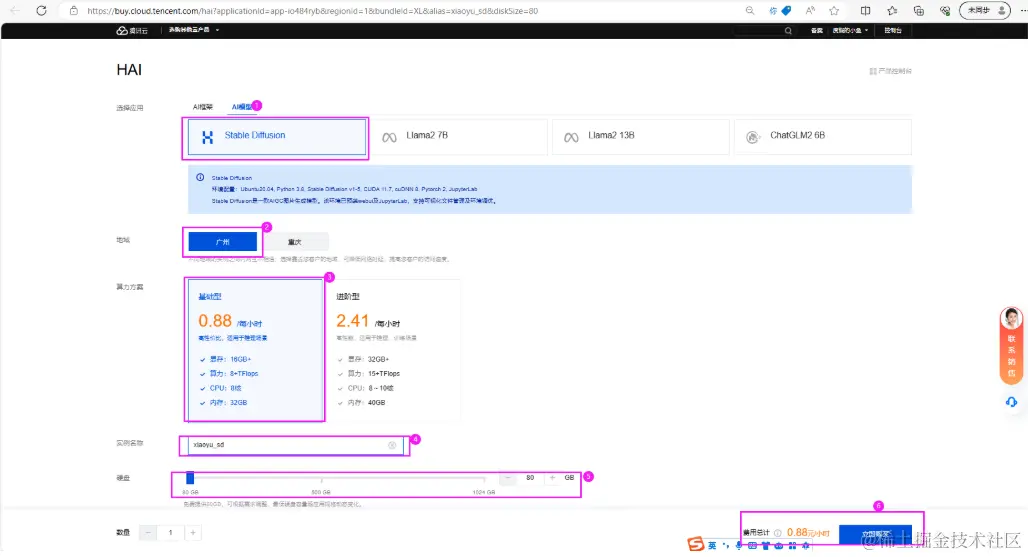The width and height of the screenshot is (1028, 557).
Task: Click the site lock icon in address bar
Action: tap(73, 10)
